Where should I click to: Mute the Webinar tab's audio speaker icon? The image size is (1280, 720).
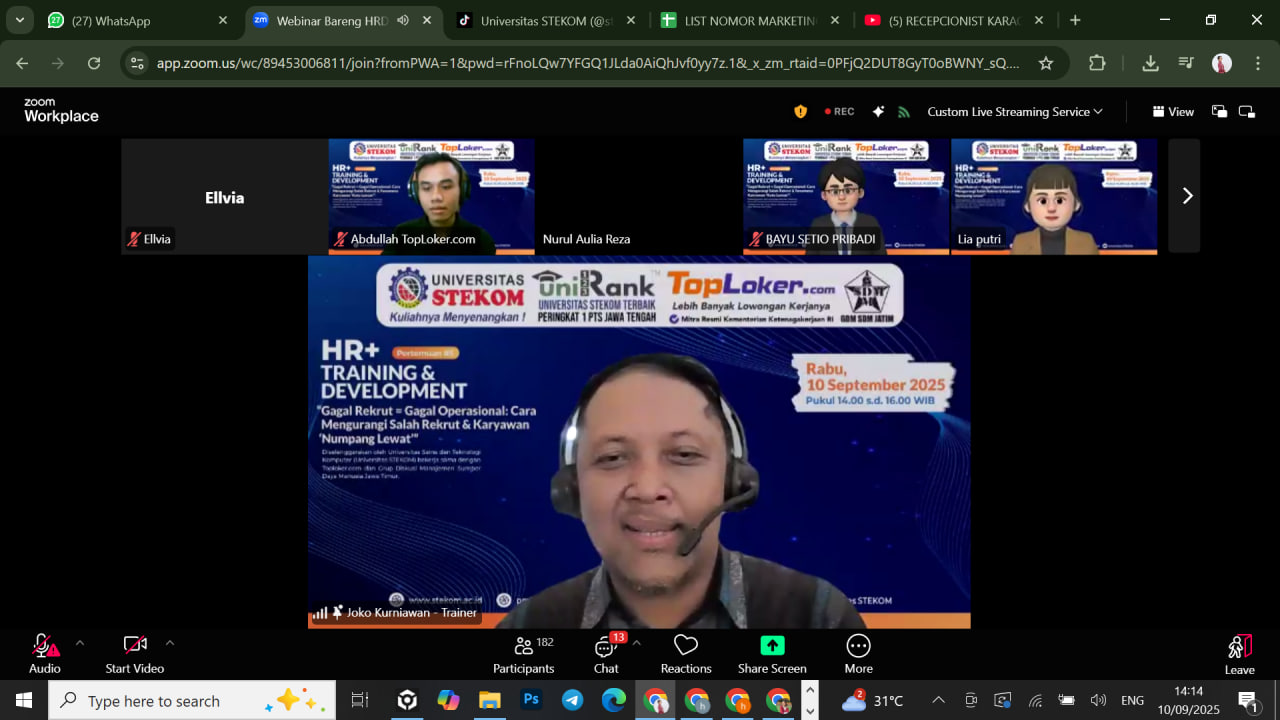point(403,20)
